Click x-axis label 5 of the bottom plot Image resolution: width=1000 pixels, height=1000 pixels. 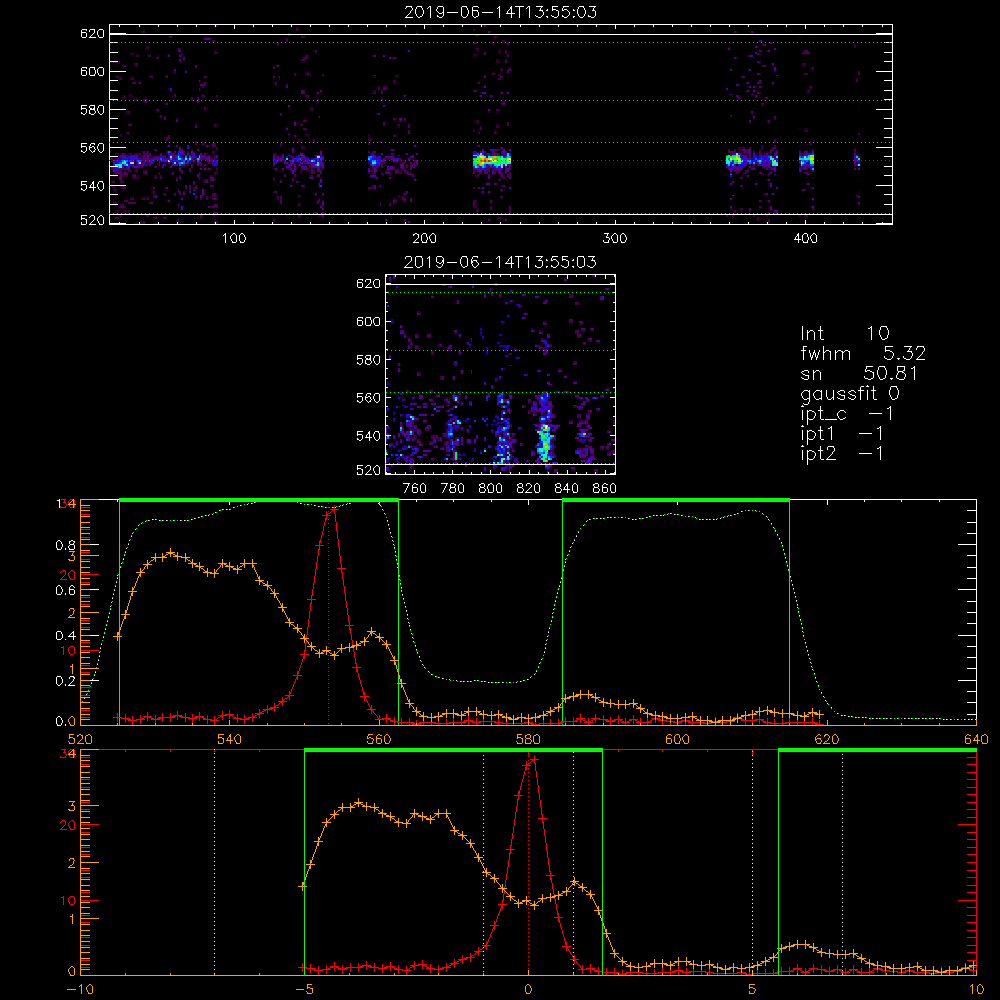[x=753, y=990]
